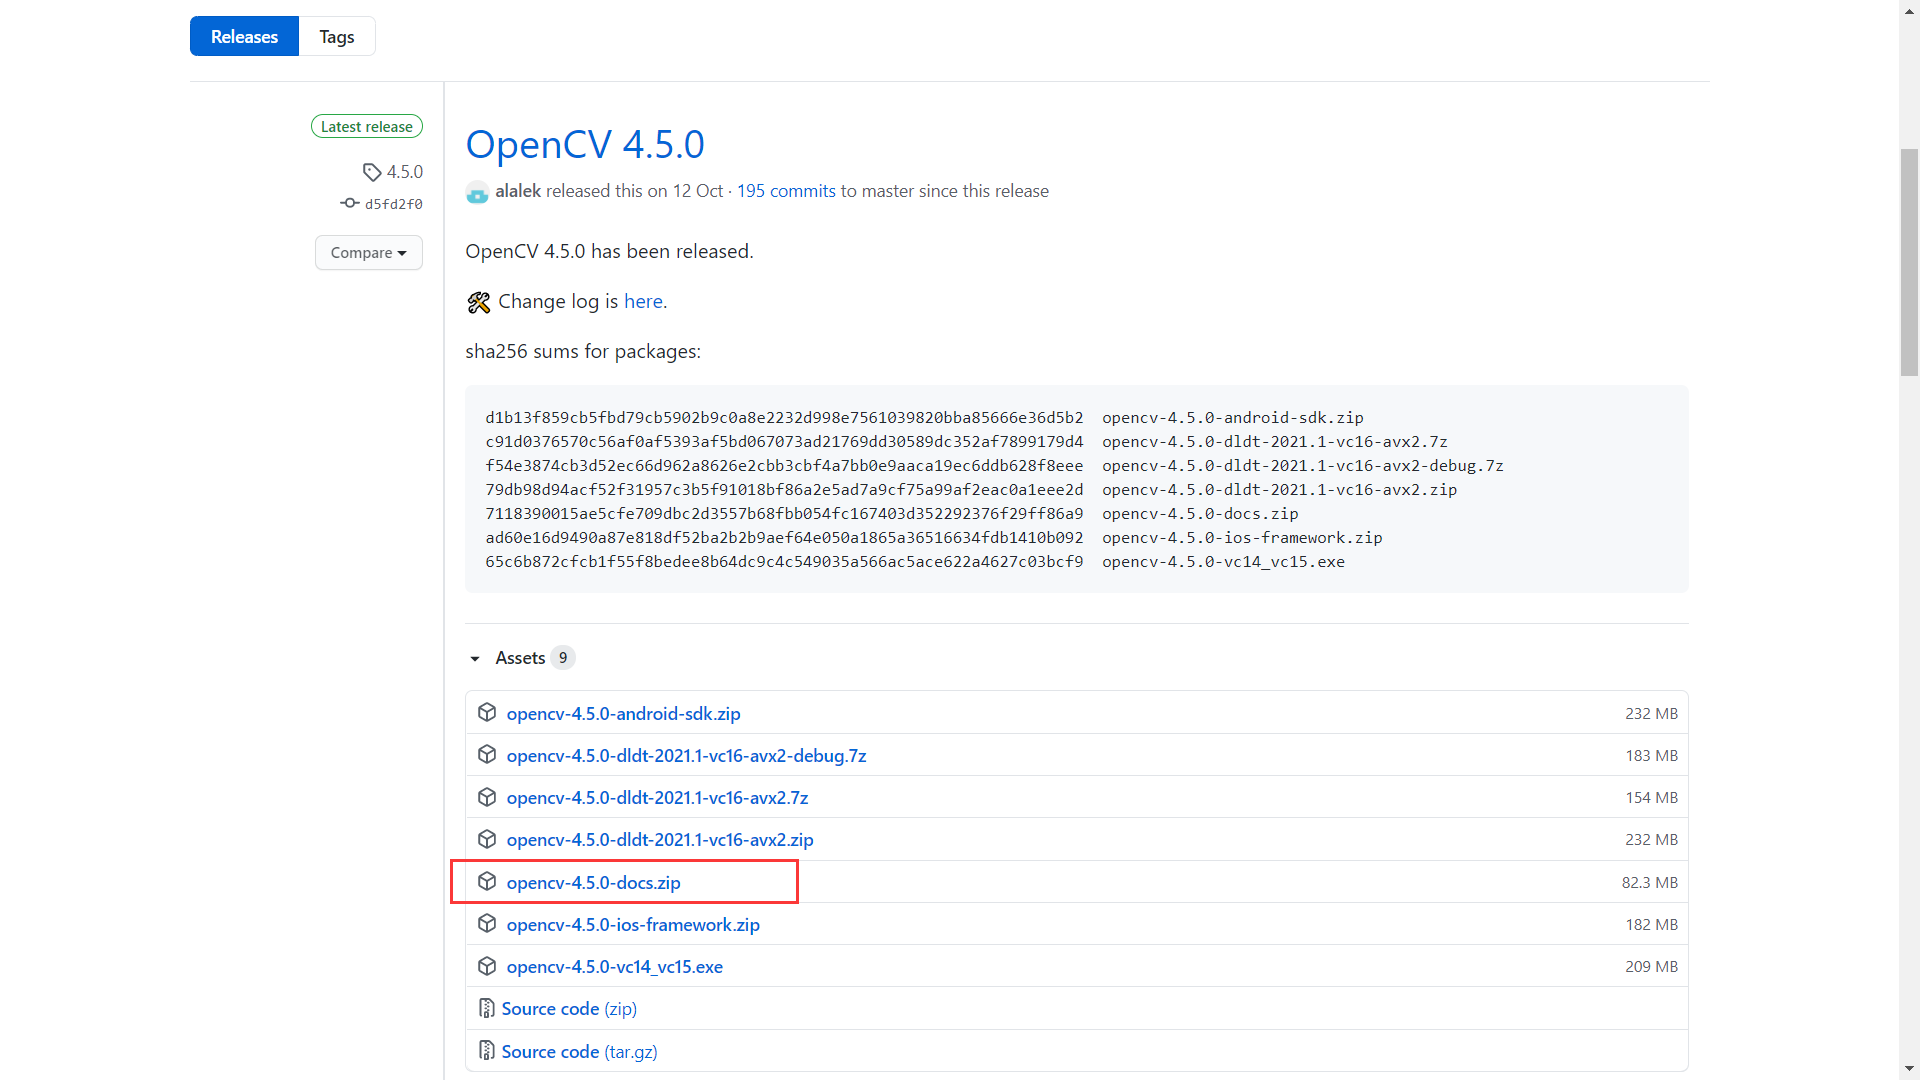The image size is (1920, 1080).
Task: Download opencv-4.5.0-dldt-2021.1-vc16-avx2.zip asset
Action: pos(660,840)
